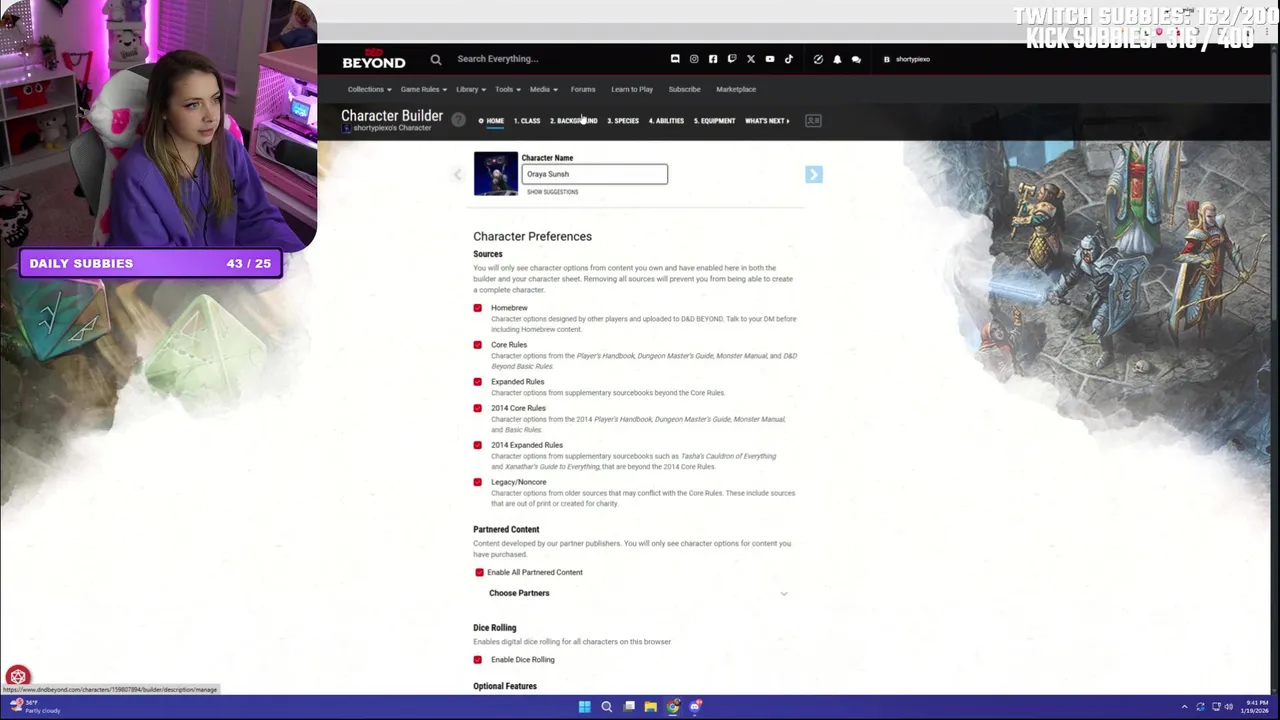
Task: Open the Facebook icon link
Action: click(713, 59)
